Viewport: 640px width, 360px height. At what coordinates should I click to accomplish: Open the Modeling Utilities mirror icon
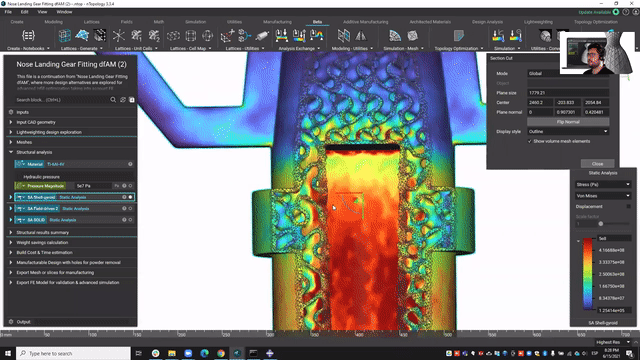coord(361,36)
